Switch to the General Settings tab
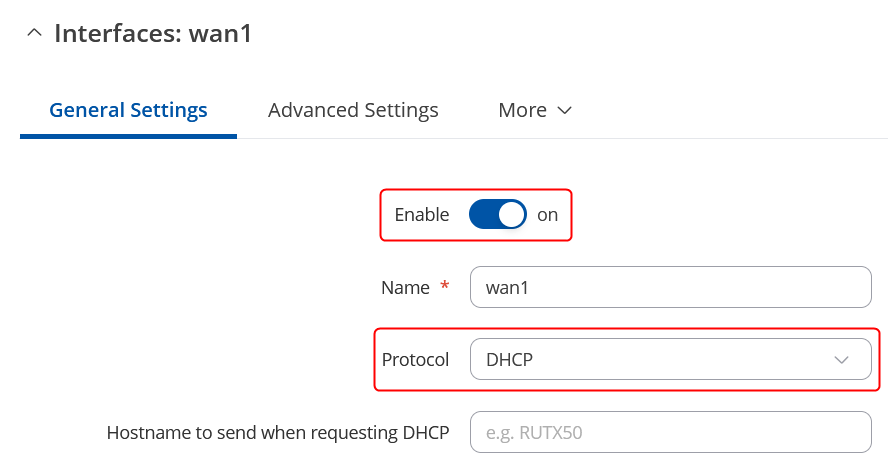This screenshot has height=468, width=888. (x=128, y=110)
